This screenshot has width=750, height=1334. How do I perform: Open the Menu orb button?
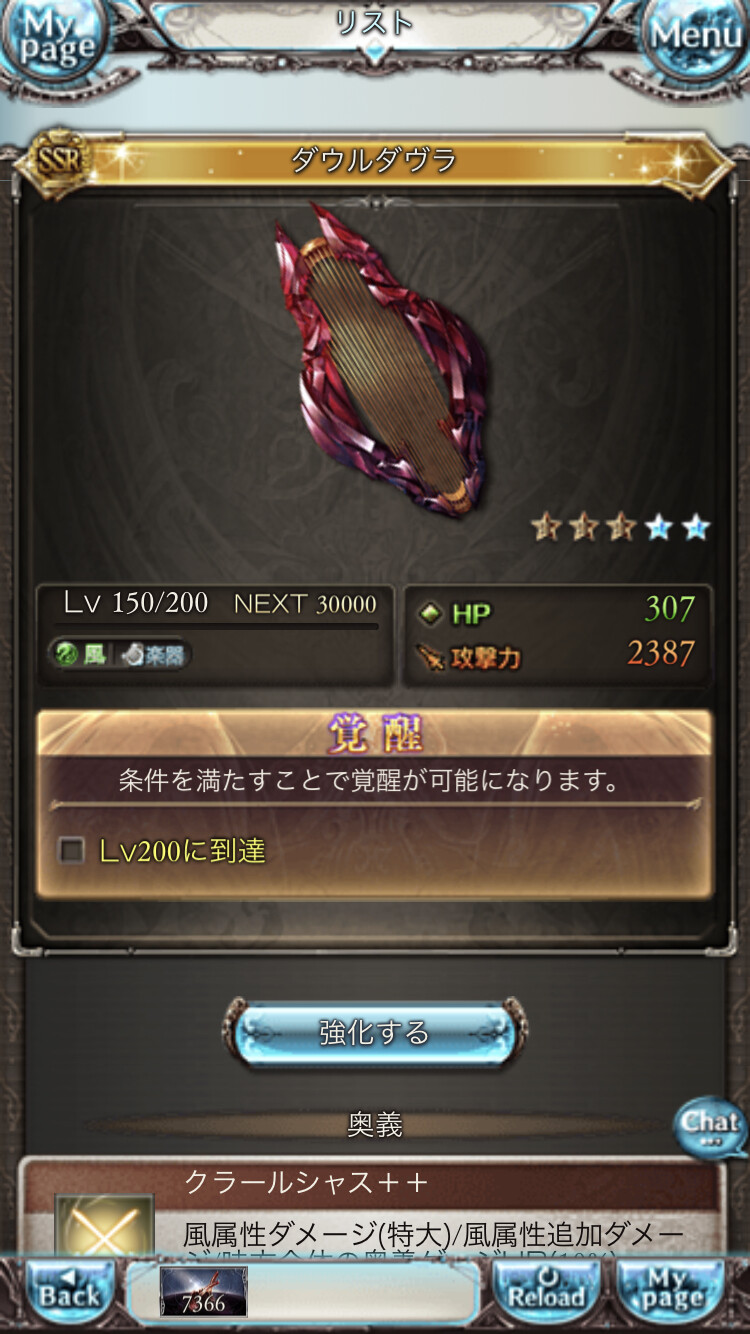(x=696, y=38)
